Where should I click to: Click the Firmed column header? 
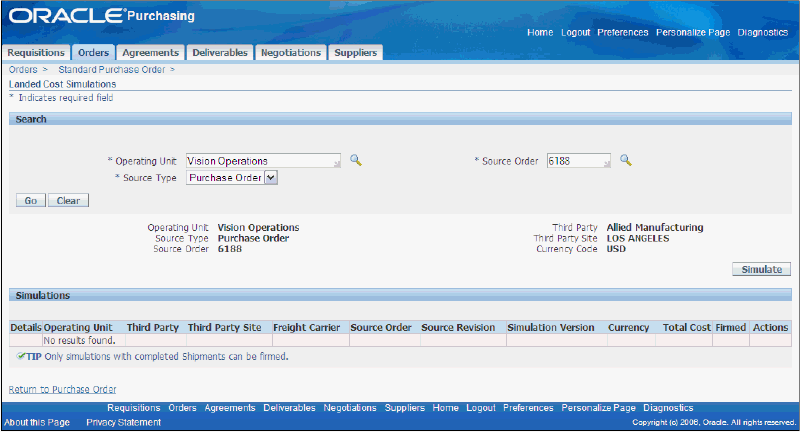coord(731,327)
